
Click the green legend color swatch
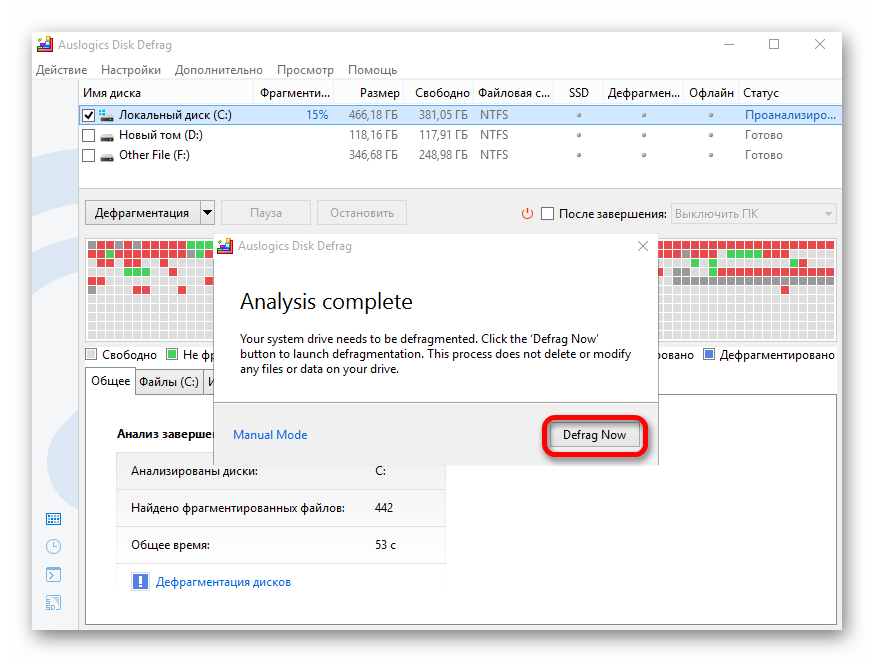(172, 354)
